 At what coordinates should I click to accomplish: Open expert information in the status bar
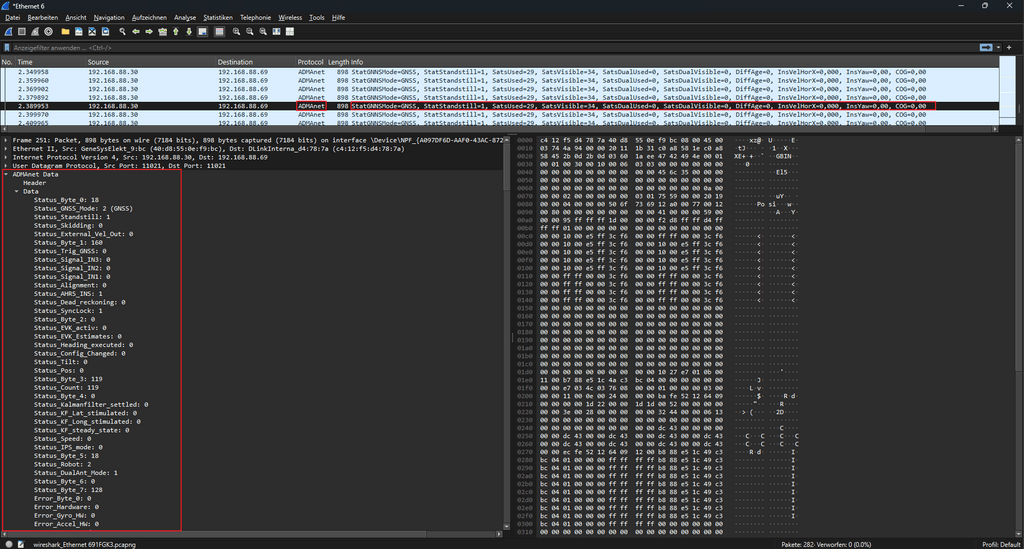point(7,543)
